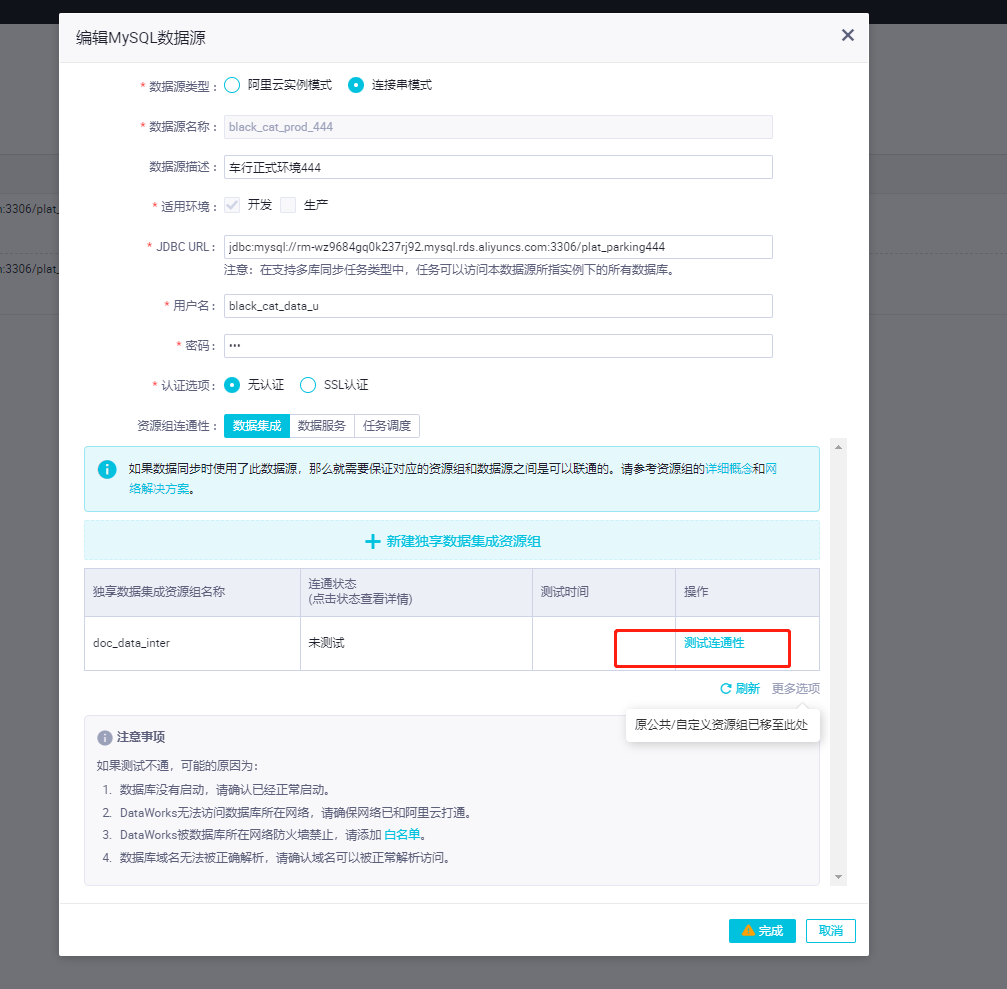Click the doc_data_inter resource group cell
Screen dimensions: 1007x989
pos(192,643)
